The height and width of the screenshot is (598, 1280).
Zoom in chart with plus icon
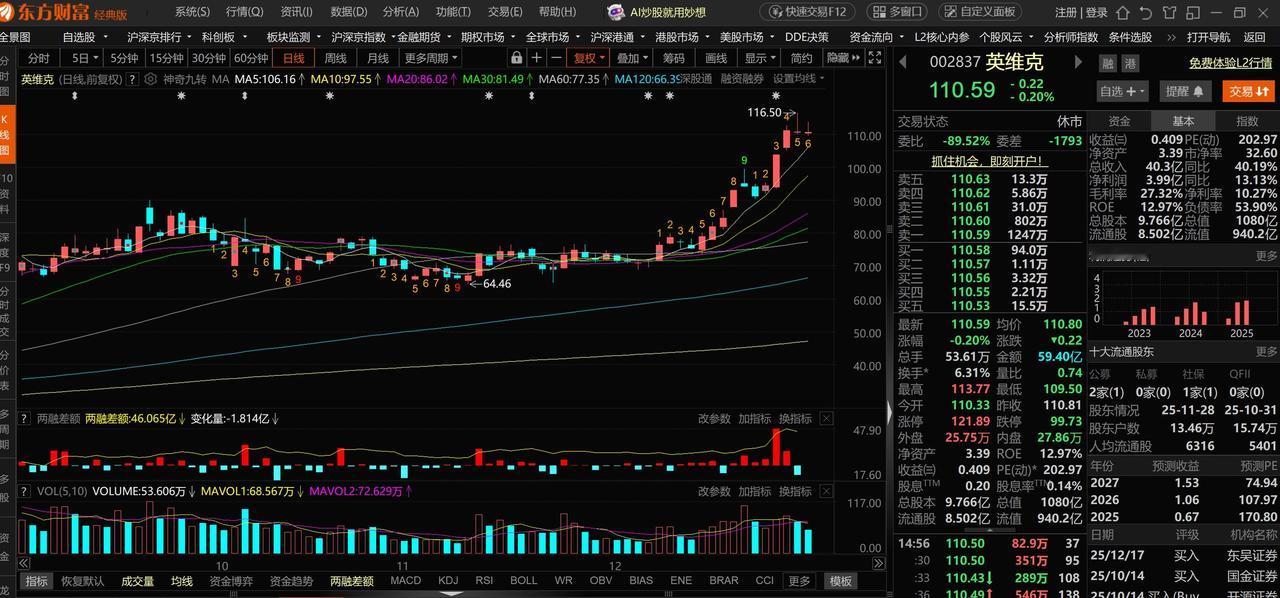pos(537,58)
